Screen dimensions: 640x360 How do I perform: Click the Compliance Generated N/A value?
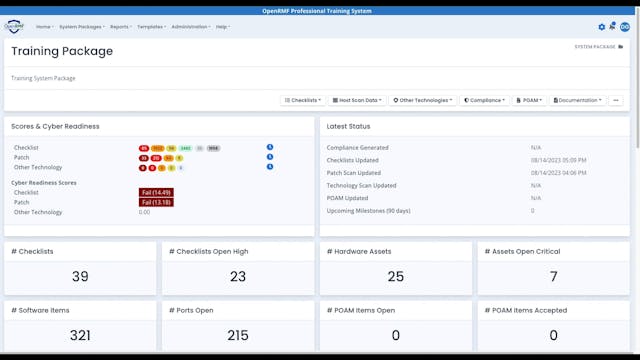[536, 147]
